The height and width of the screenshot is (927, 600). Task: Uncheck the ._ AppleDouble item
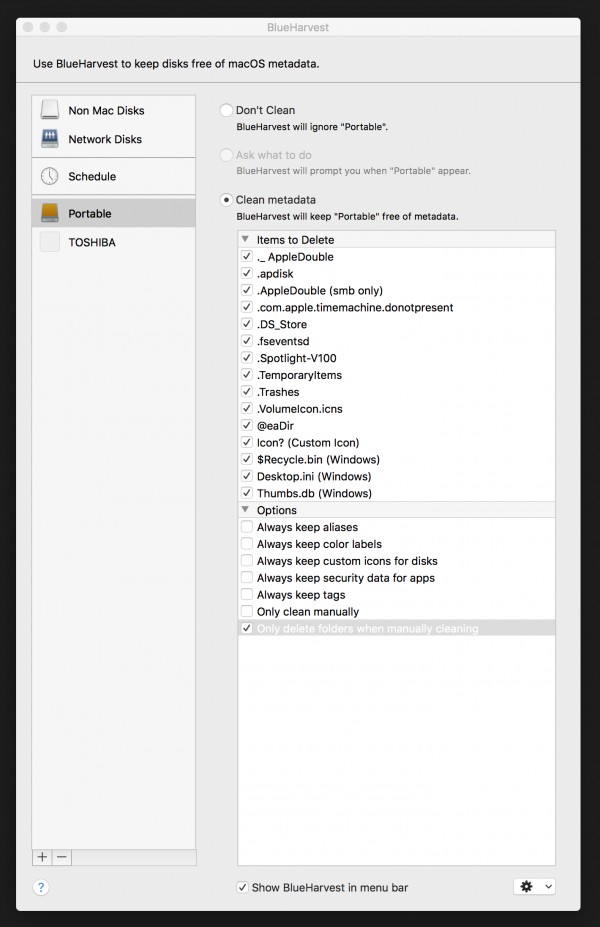click(247, 257)
